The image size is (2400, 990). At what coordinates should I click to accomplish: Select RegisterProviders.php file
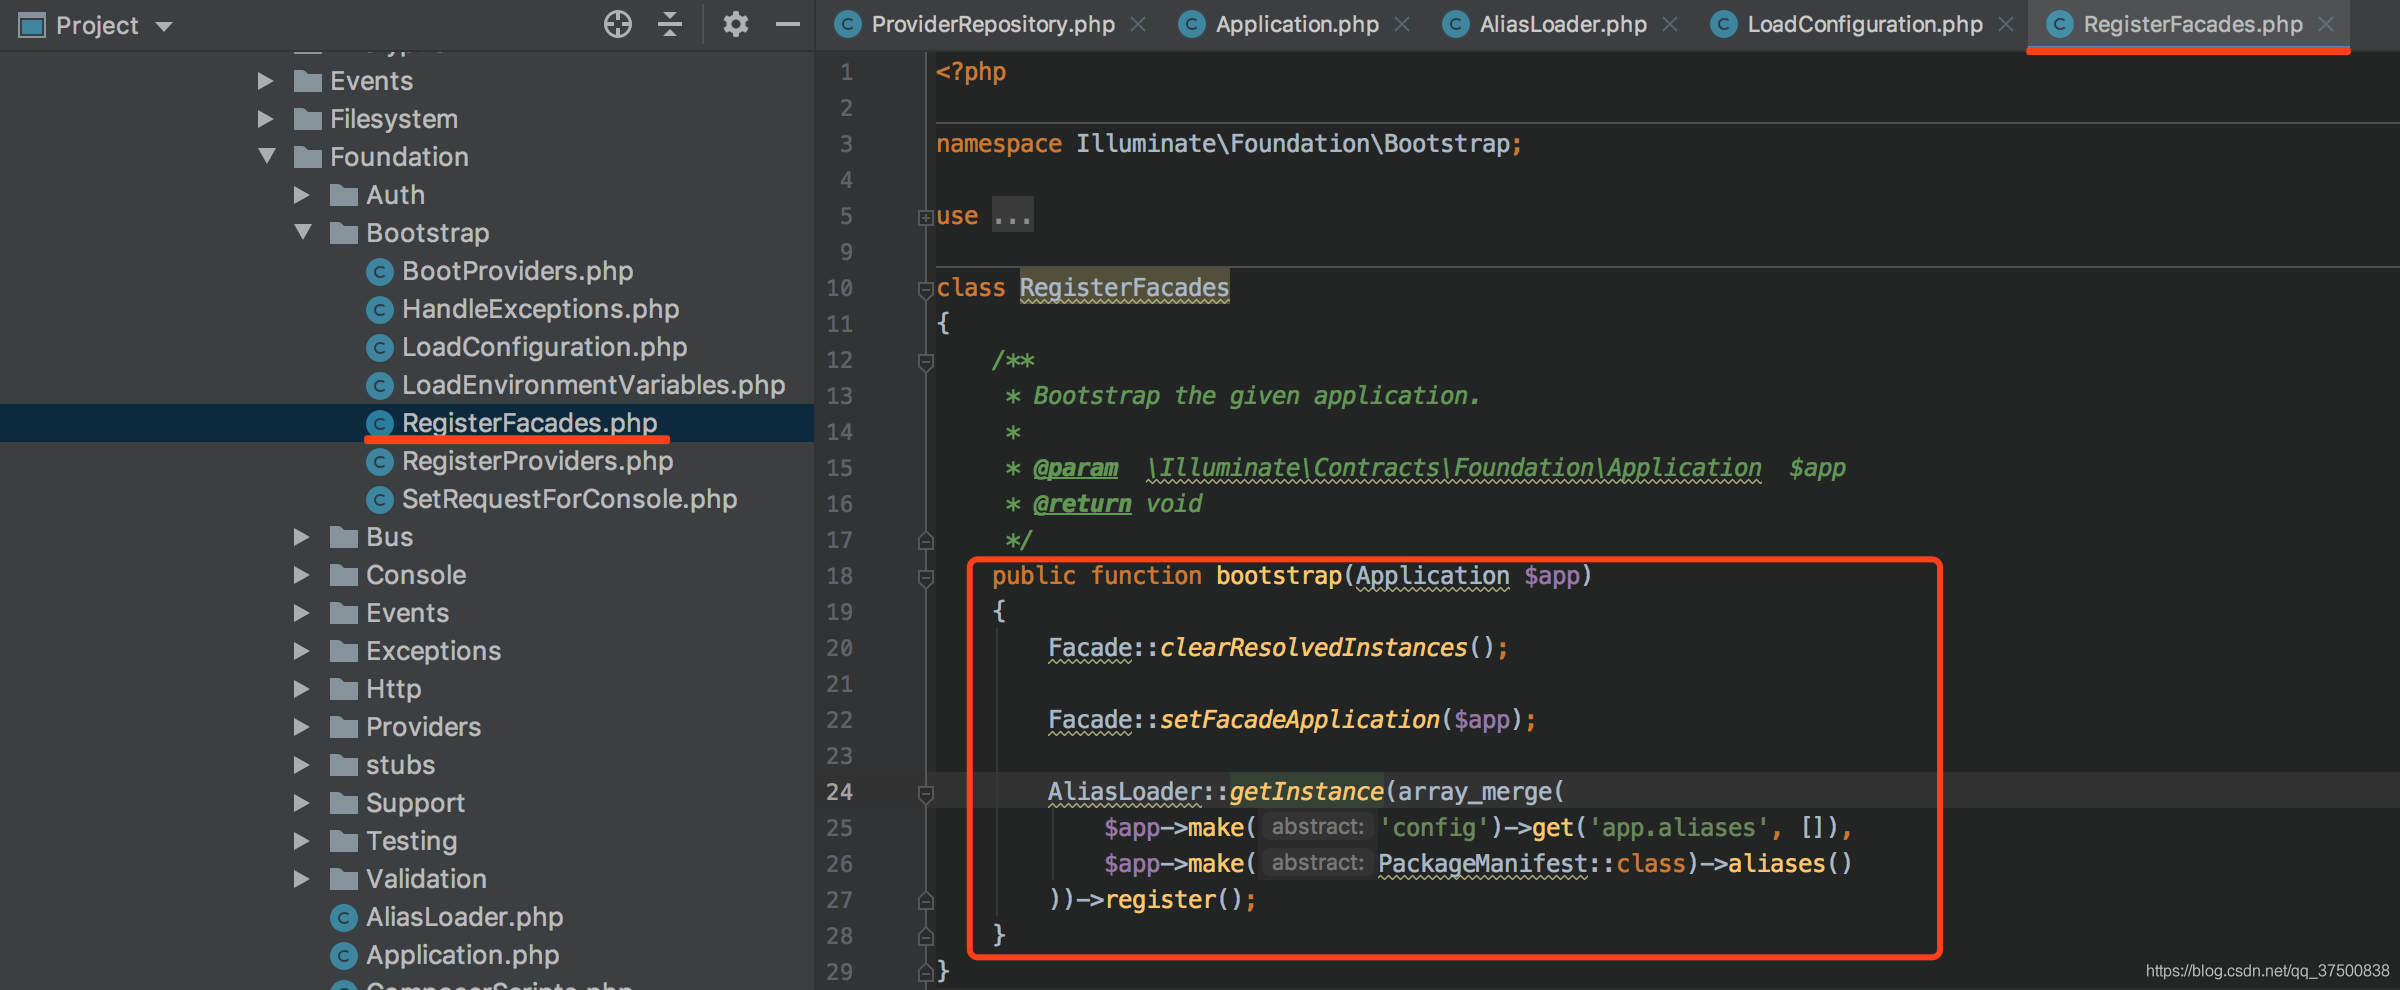point(537,461)
